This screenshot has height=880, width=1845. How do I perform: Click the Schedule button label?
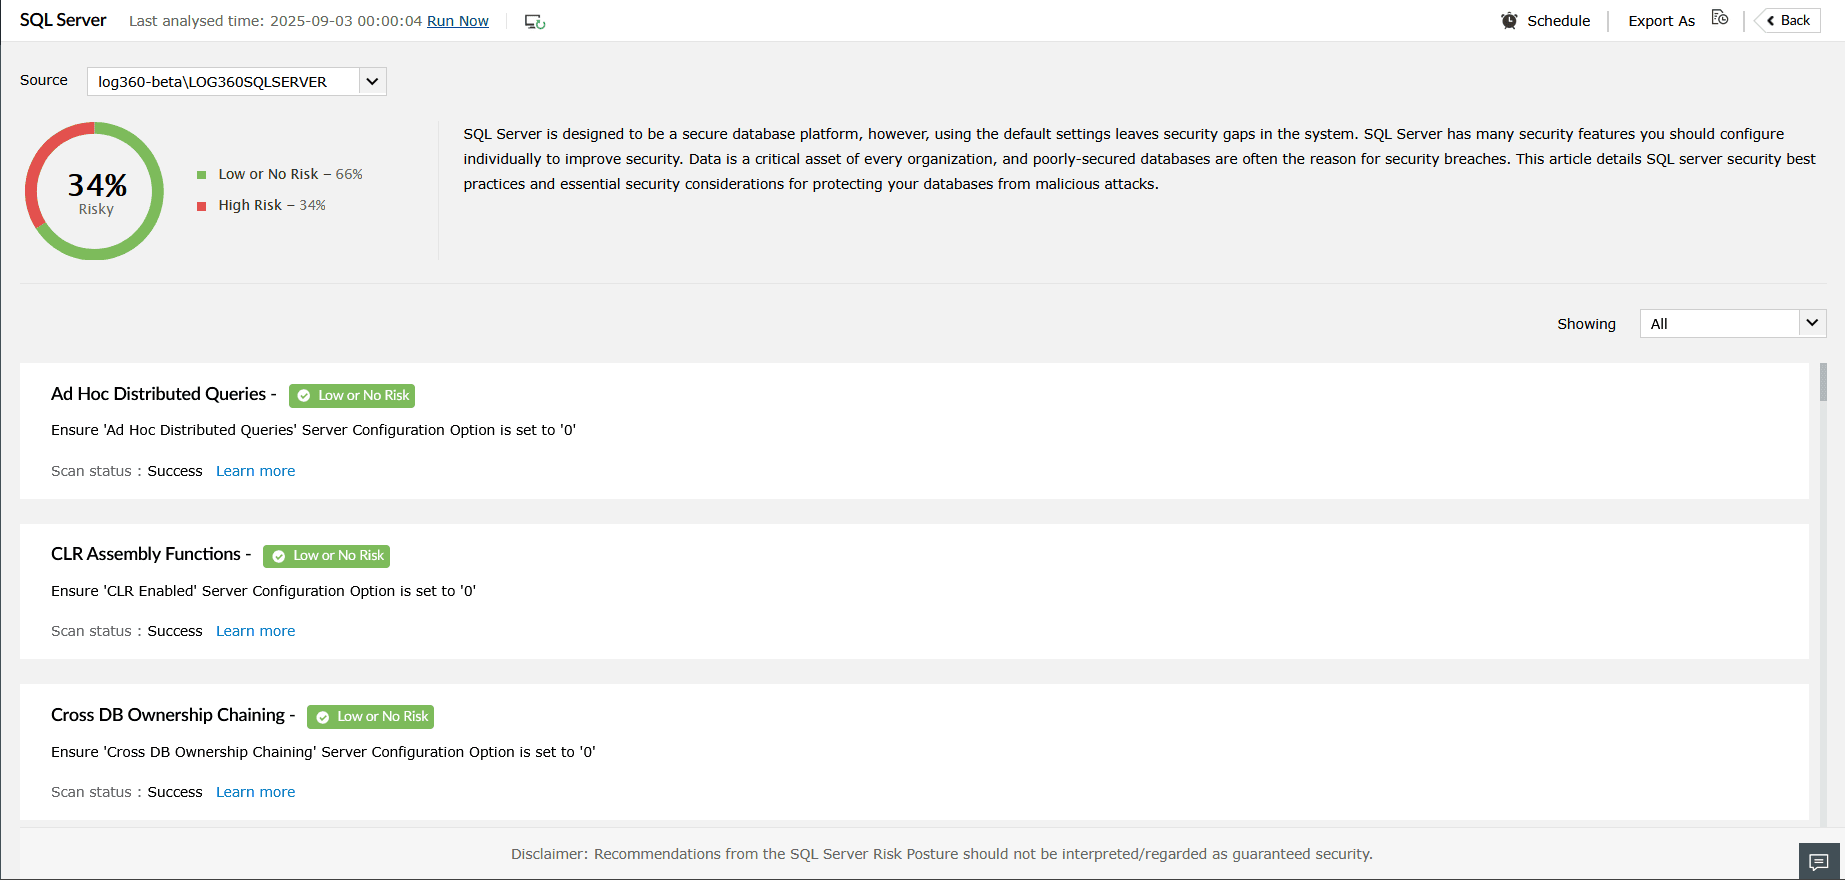1558,21
